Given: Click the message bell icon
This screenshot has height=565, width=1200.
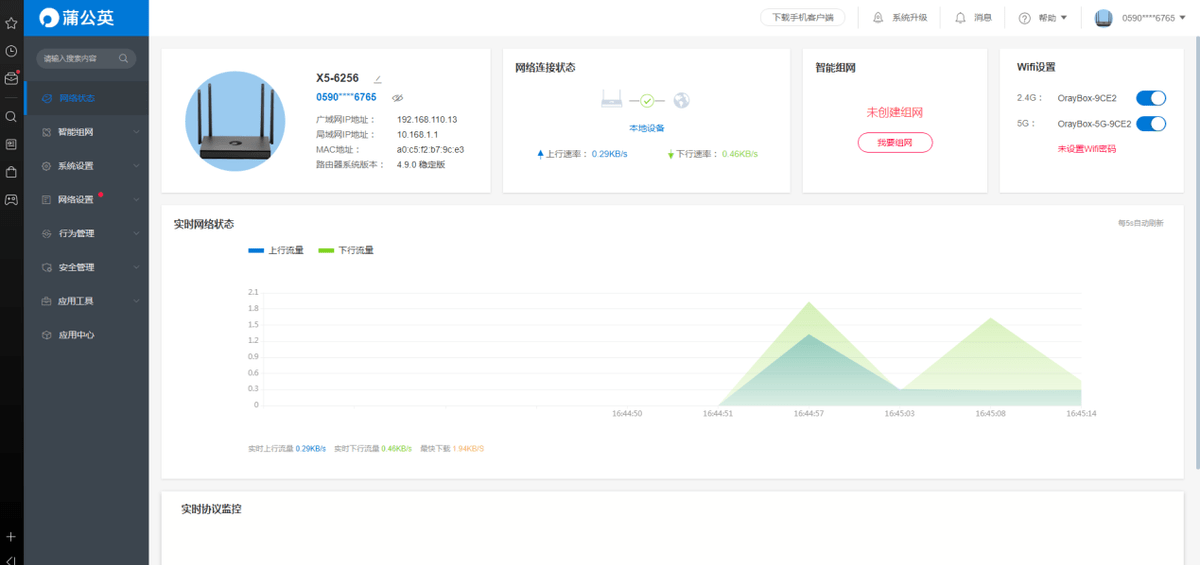Looking at the screenshot, I should tap(960, 17).
